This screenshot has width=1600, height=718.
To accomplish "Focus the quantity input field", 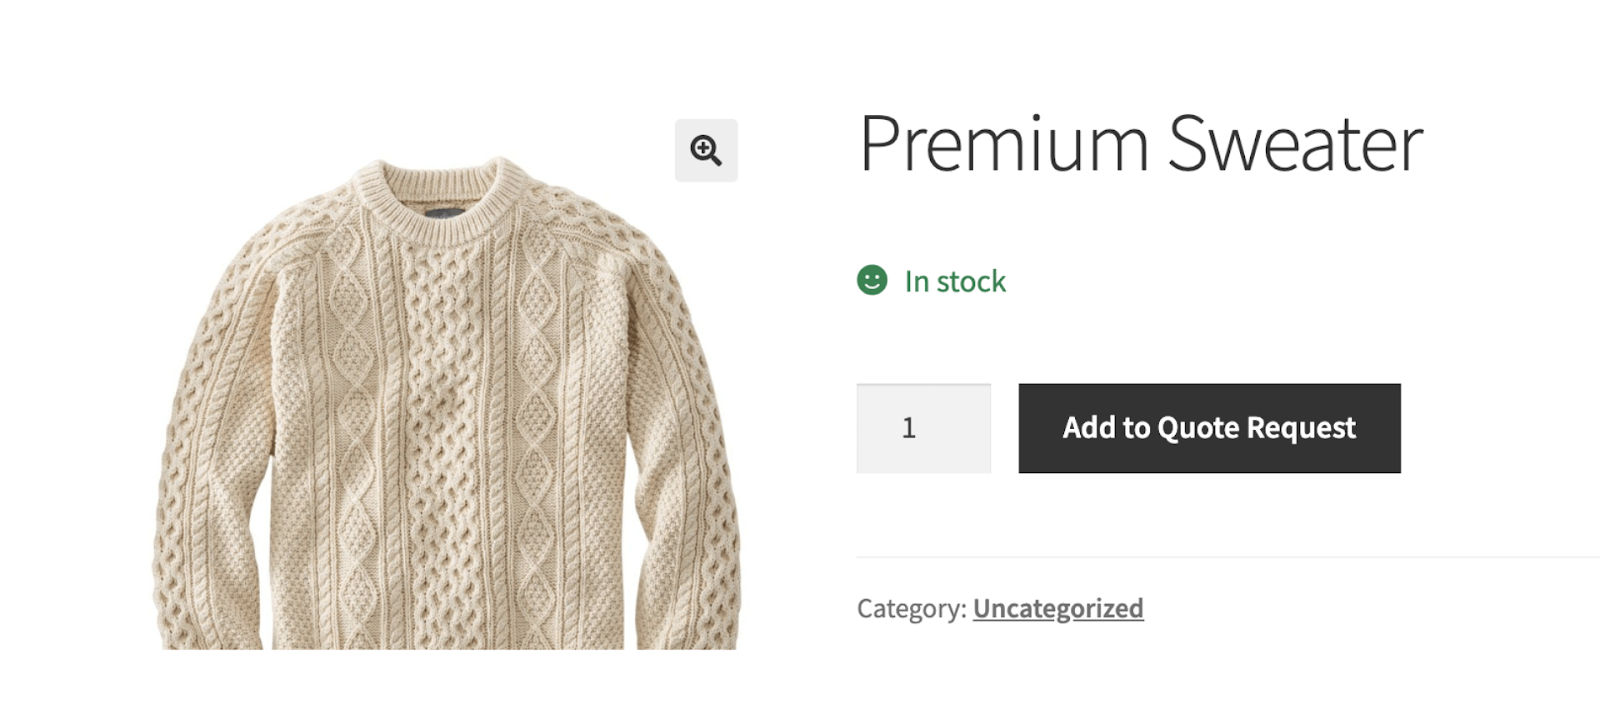I will point(923,428).
